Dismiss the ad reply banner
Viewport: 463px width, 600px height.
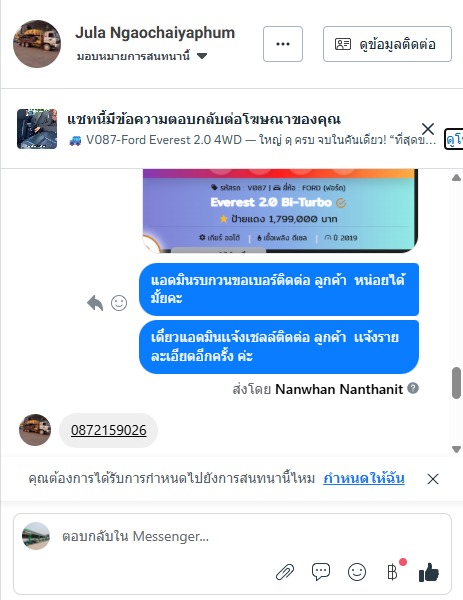coord(427,129)
